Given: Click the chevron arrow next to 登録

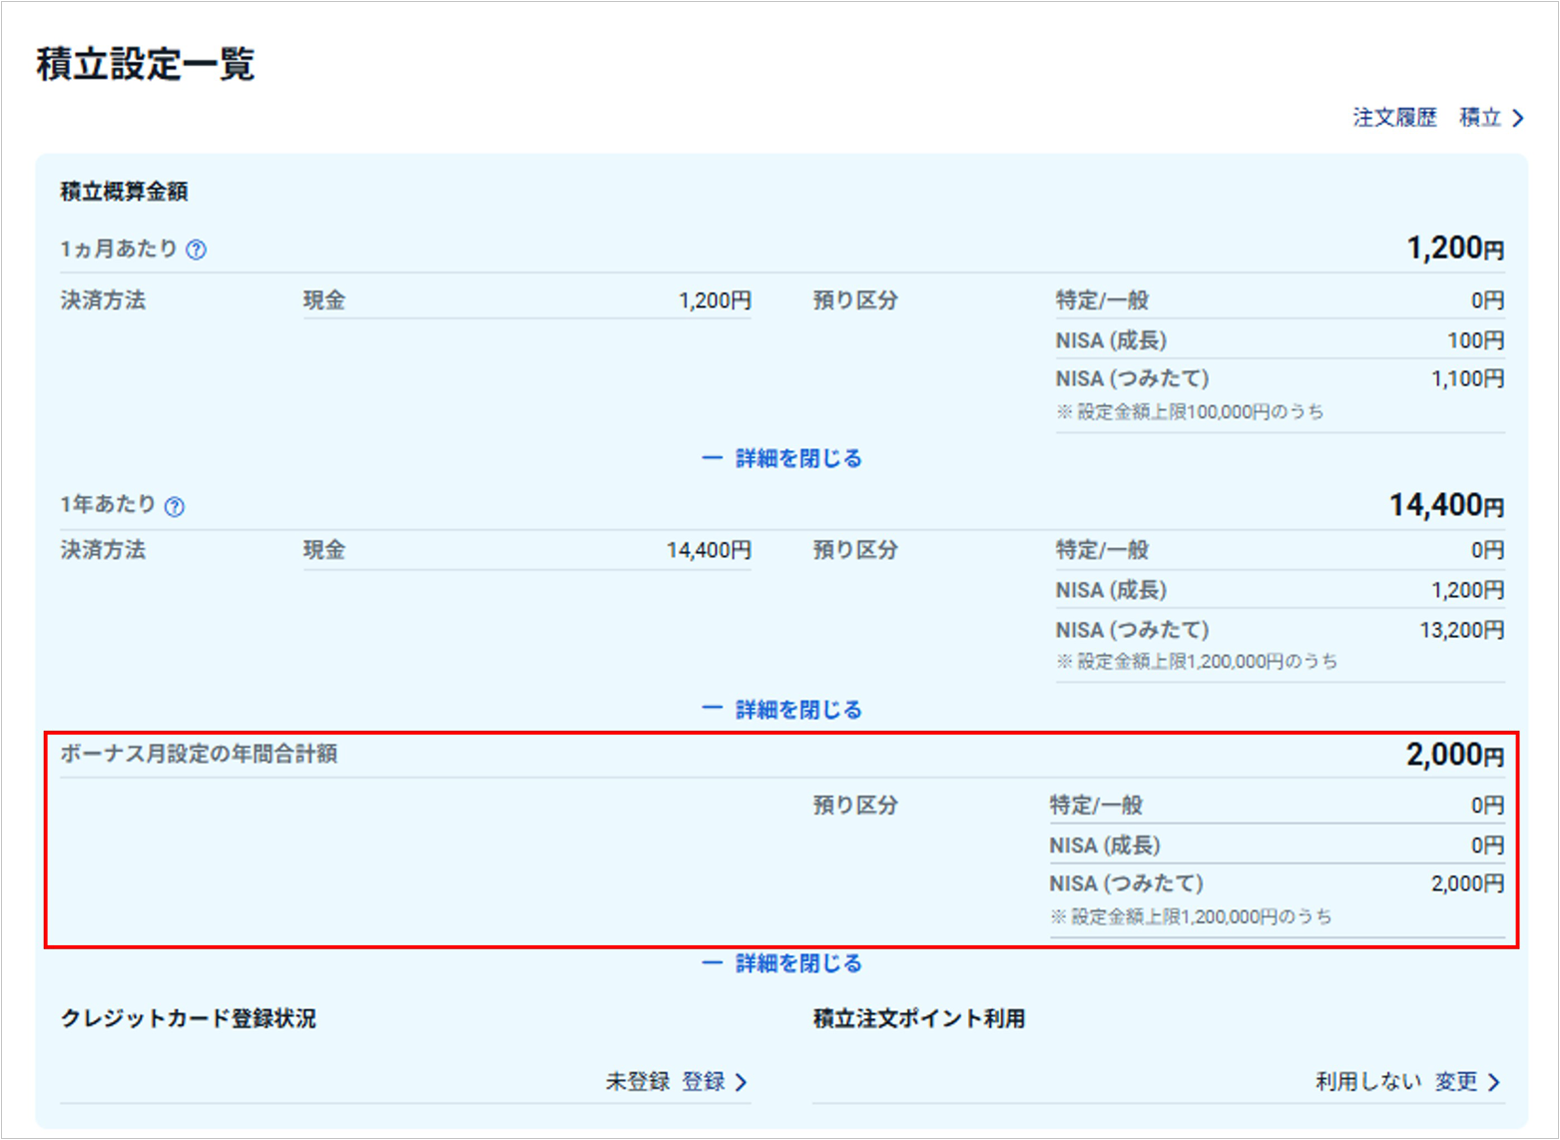Looking at the screenshot, I should click(741, 1082).
